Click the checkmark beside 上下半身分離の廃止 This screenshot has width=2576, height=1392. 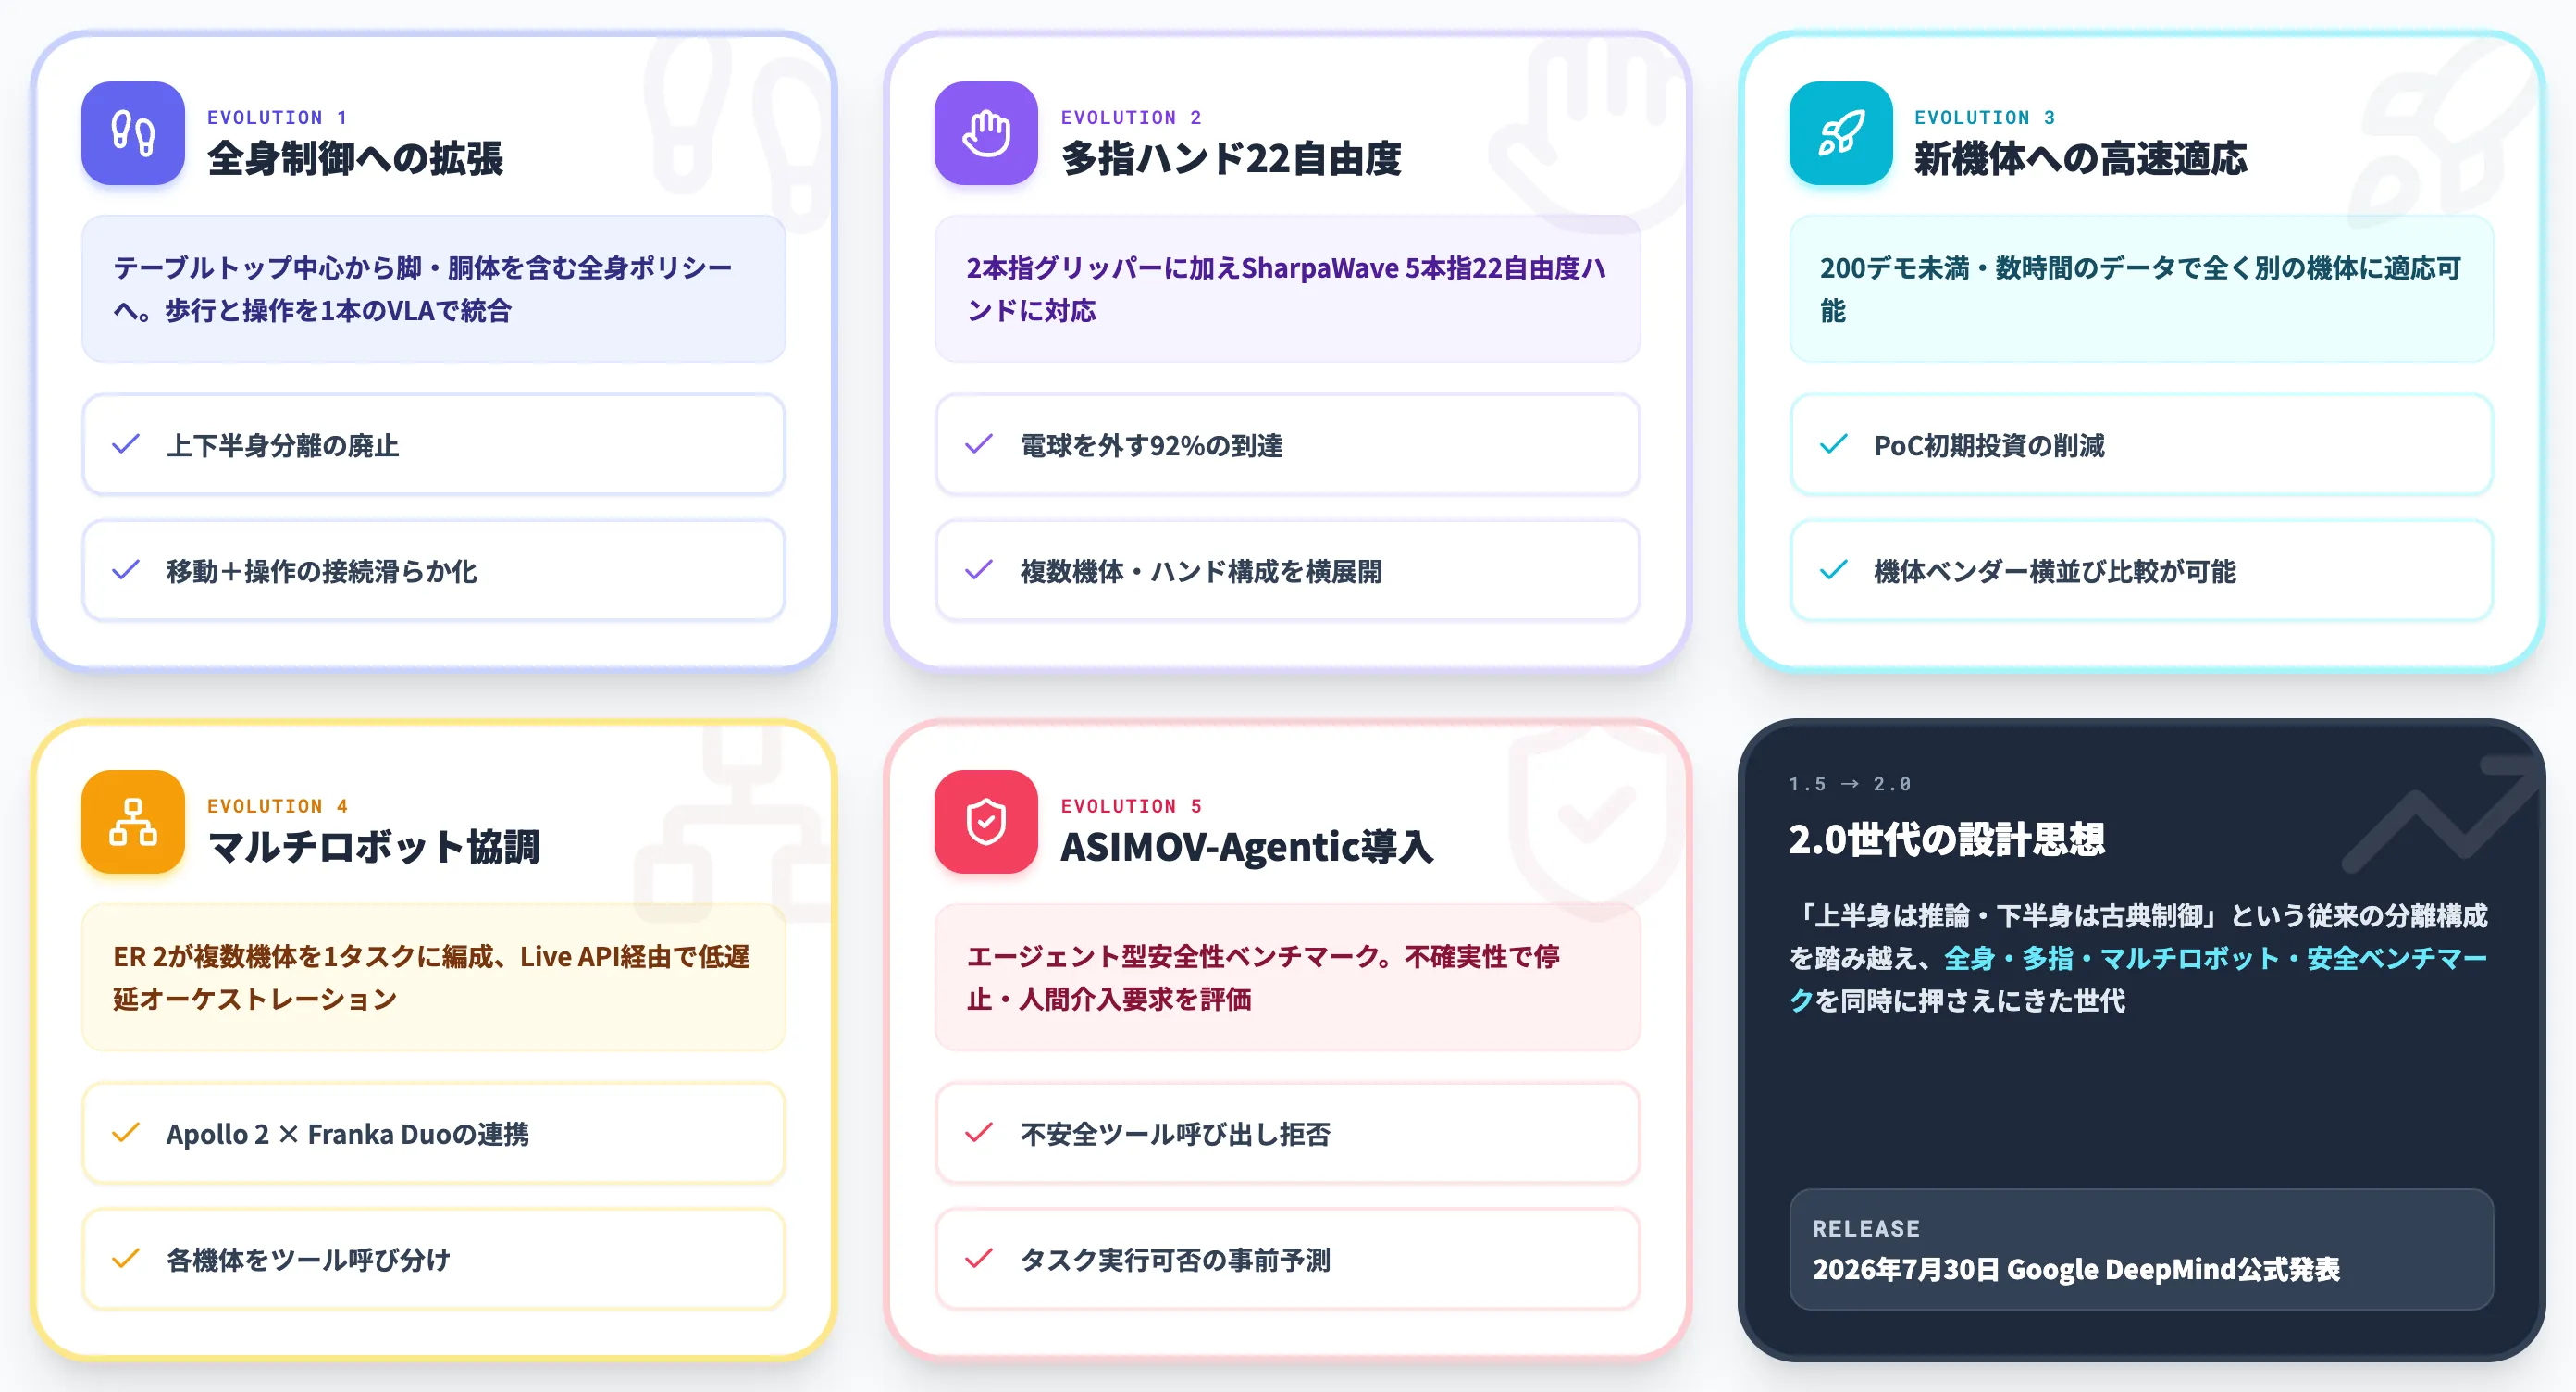tap(126, 444)
